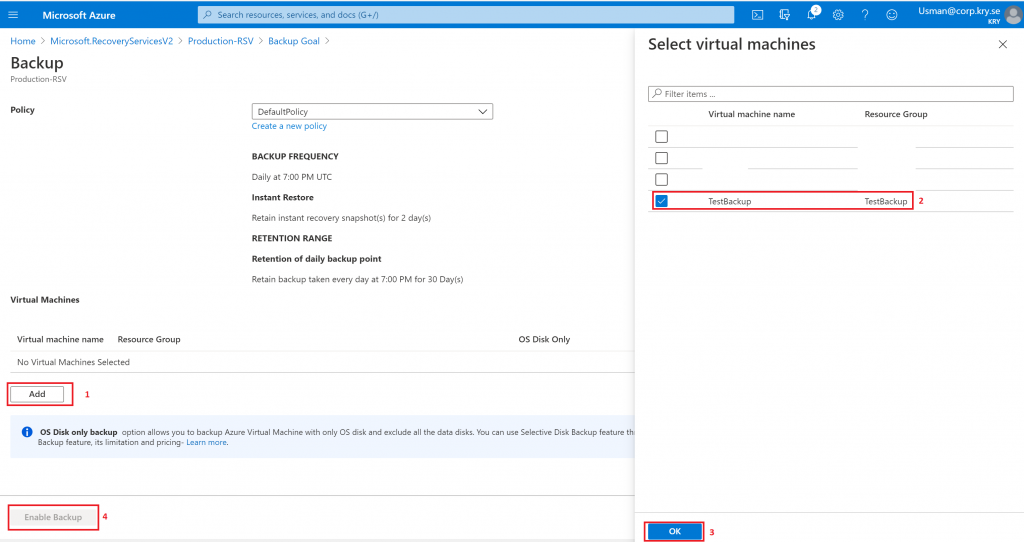Uncheck the TestBackup virtual machine checkbox
Image resolution: width=1024 pixels, height=542 pixels.
tap(662, 201)
